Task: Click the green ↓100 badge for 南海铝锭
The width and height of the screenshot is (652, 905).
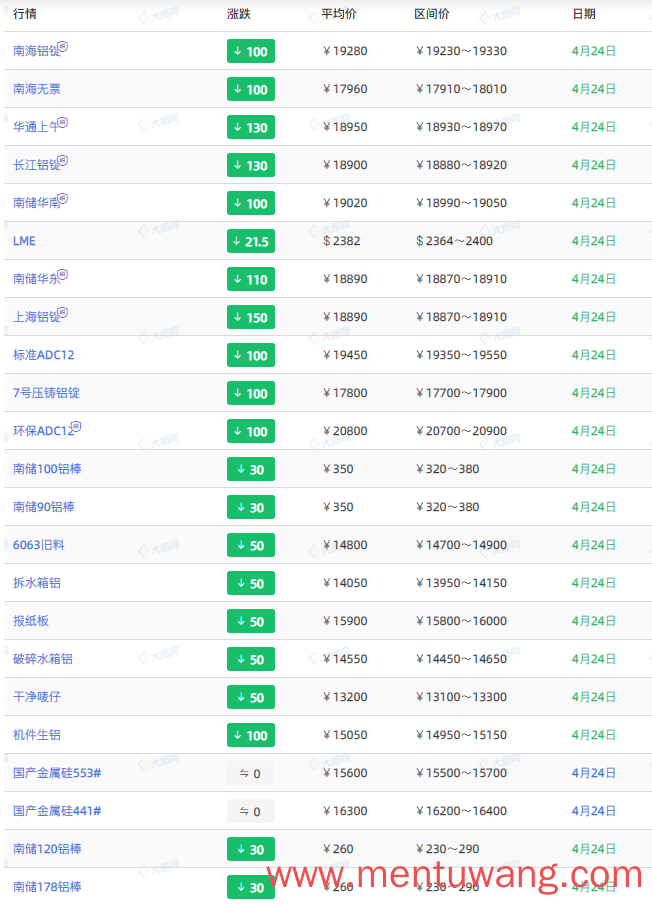Action: click(x=250, y=51)
